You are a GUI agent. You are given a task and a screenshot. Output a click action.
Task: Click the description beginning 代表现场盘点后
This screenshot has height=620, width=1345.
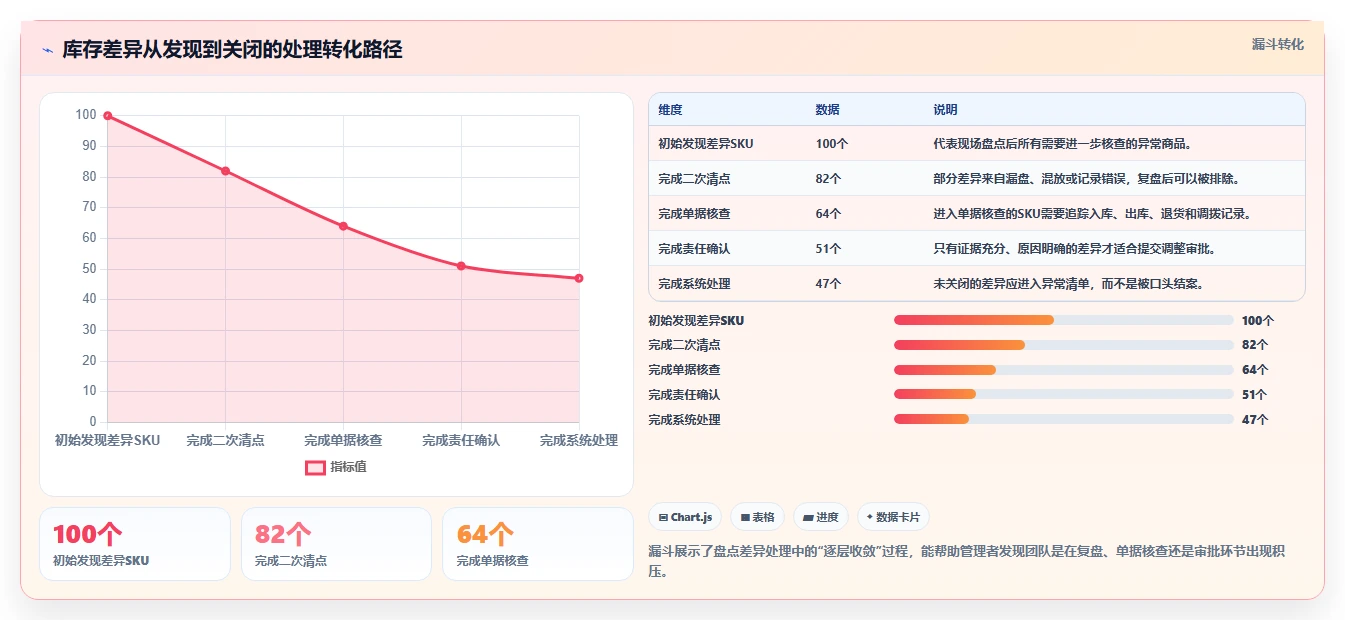coord(1062,144)
